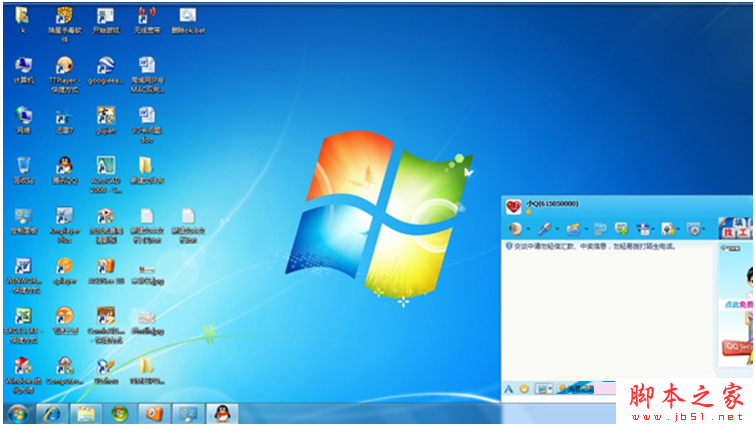Open the qplayer desktop shortcut
This screenshot has height=428, width=755.
65,271
